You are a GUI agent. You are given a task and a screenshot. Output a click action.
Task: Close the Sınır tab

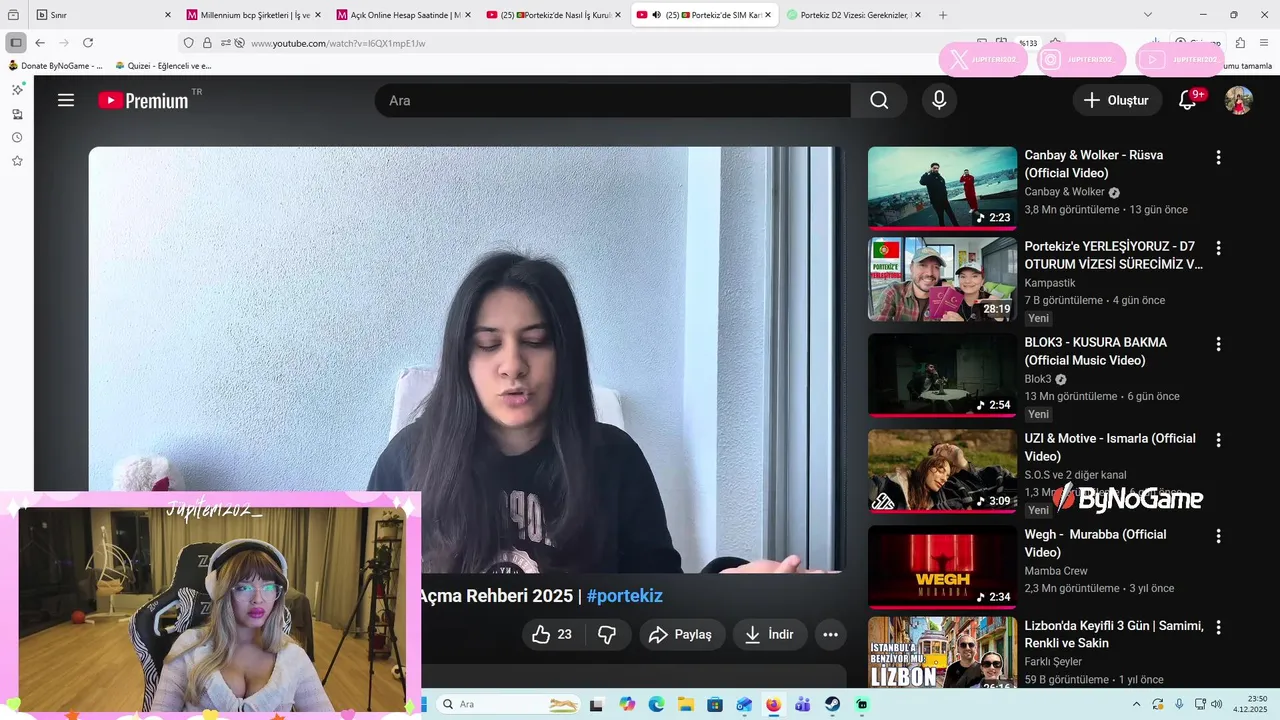tap(167, 15)
